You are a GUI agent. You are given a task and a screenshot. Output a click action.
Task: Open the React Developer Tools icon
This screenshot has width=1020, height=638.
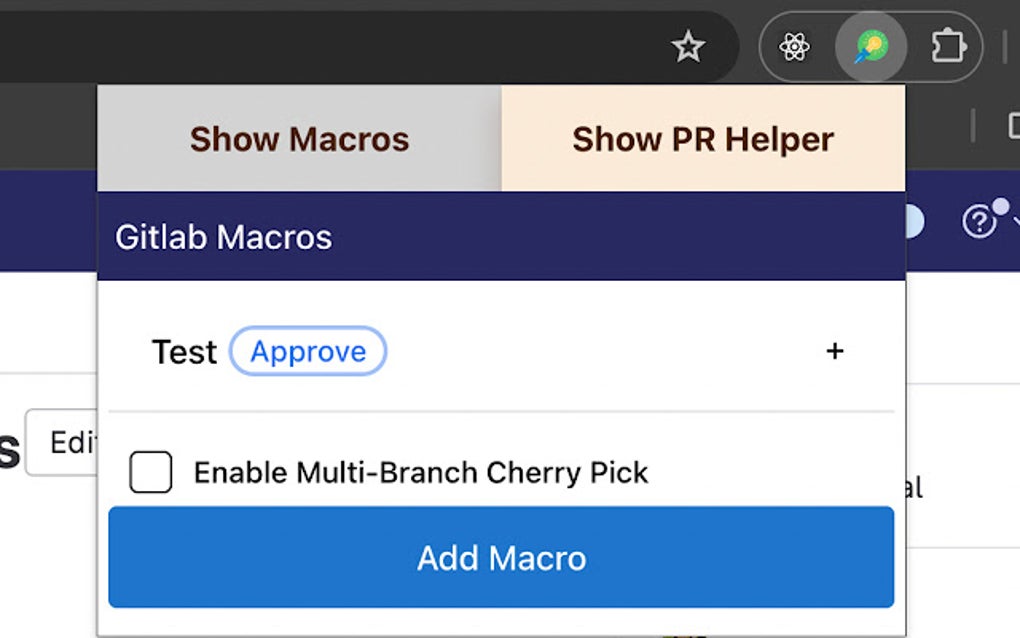pyautogui.click(x=793, y=46)
